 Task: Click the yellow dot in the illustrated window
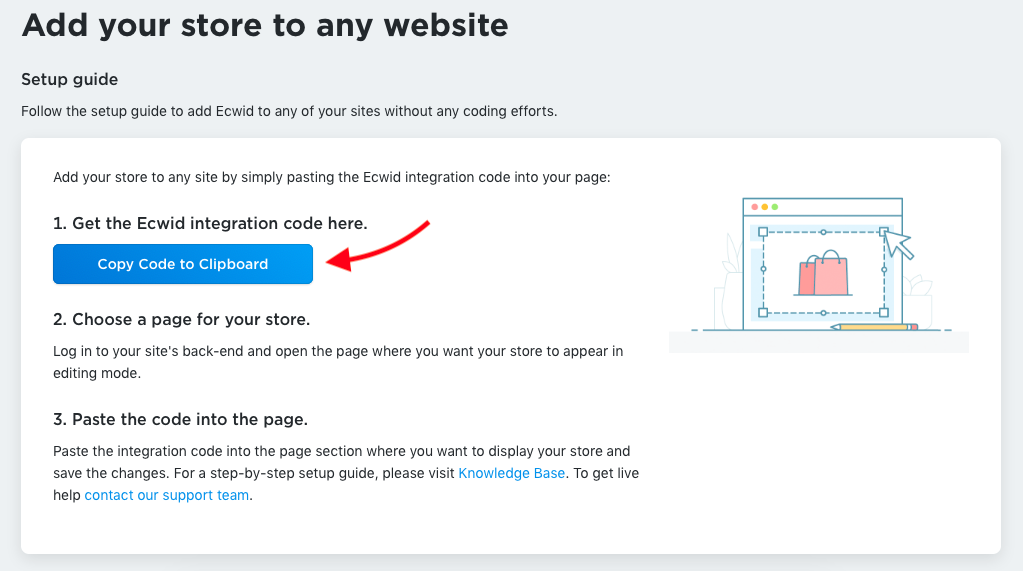tap(764, 207)
